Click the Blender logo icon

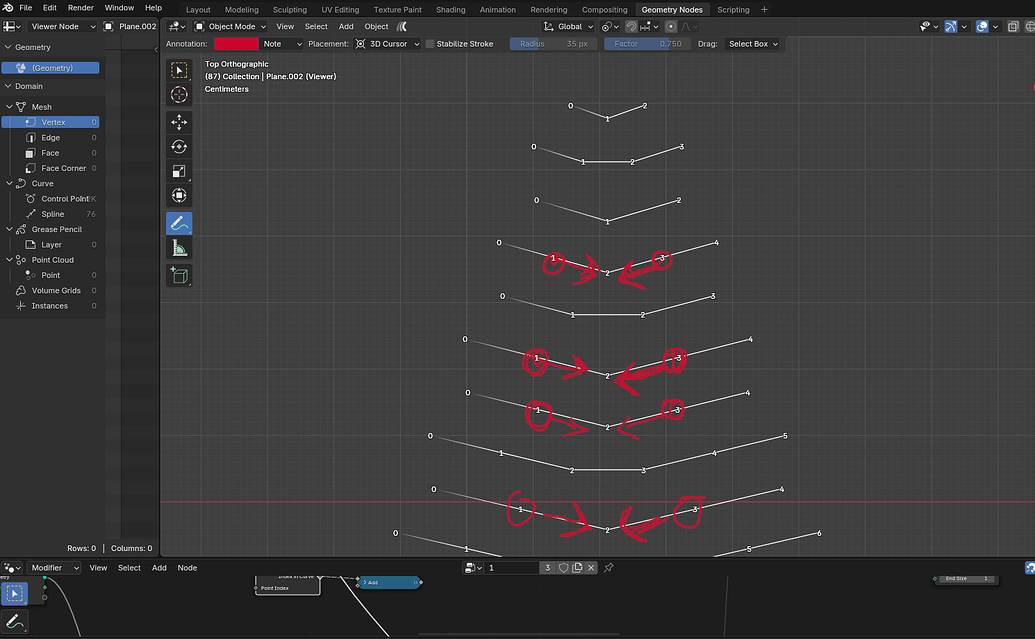coord(8,8)
